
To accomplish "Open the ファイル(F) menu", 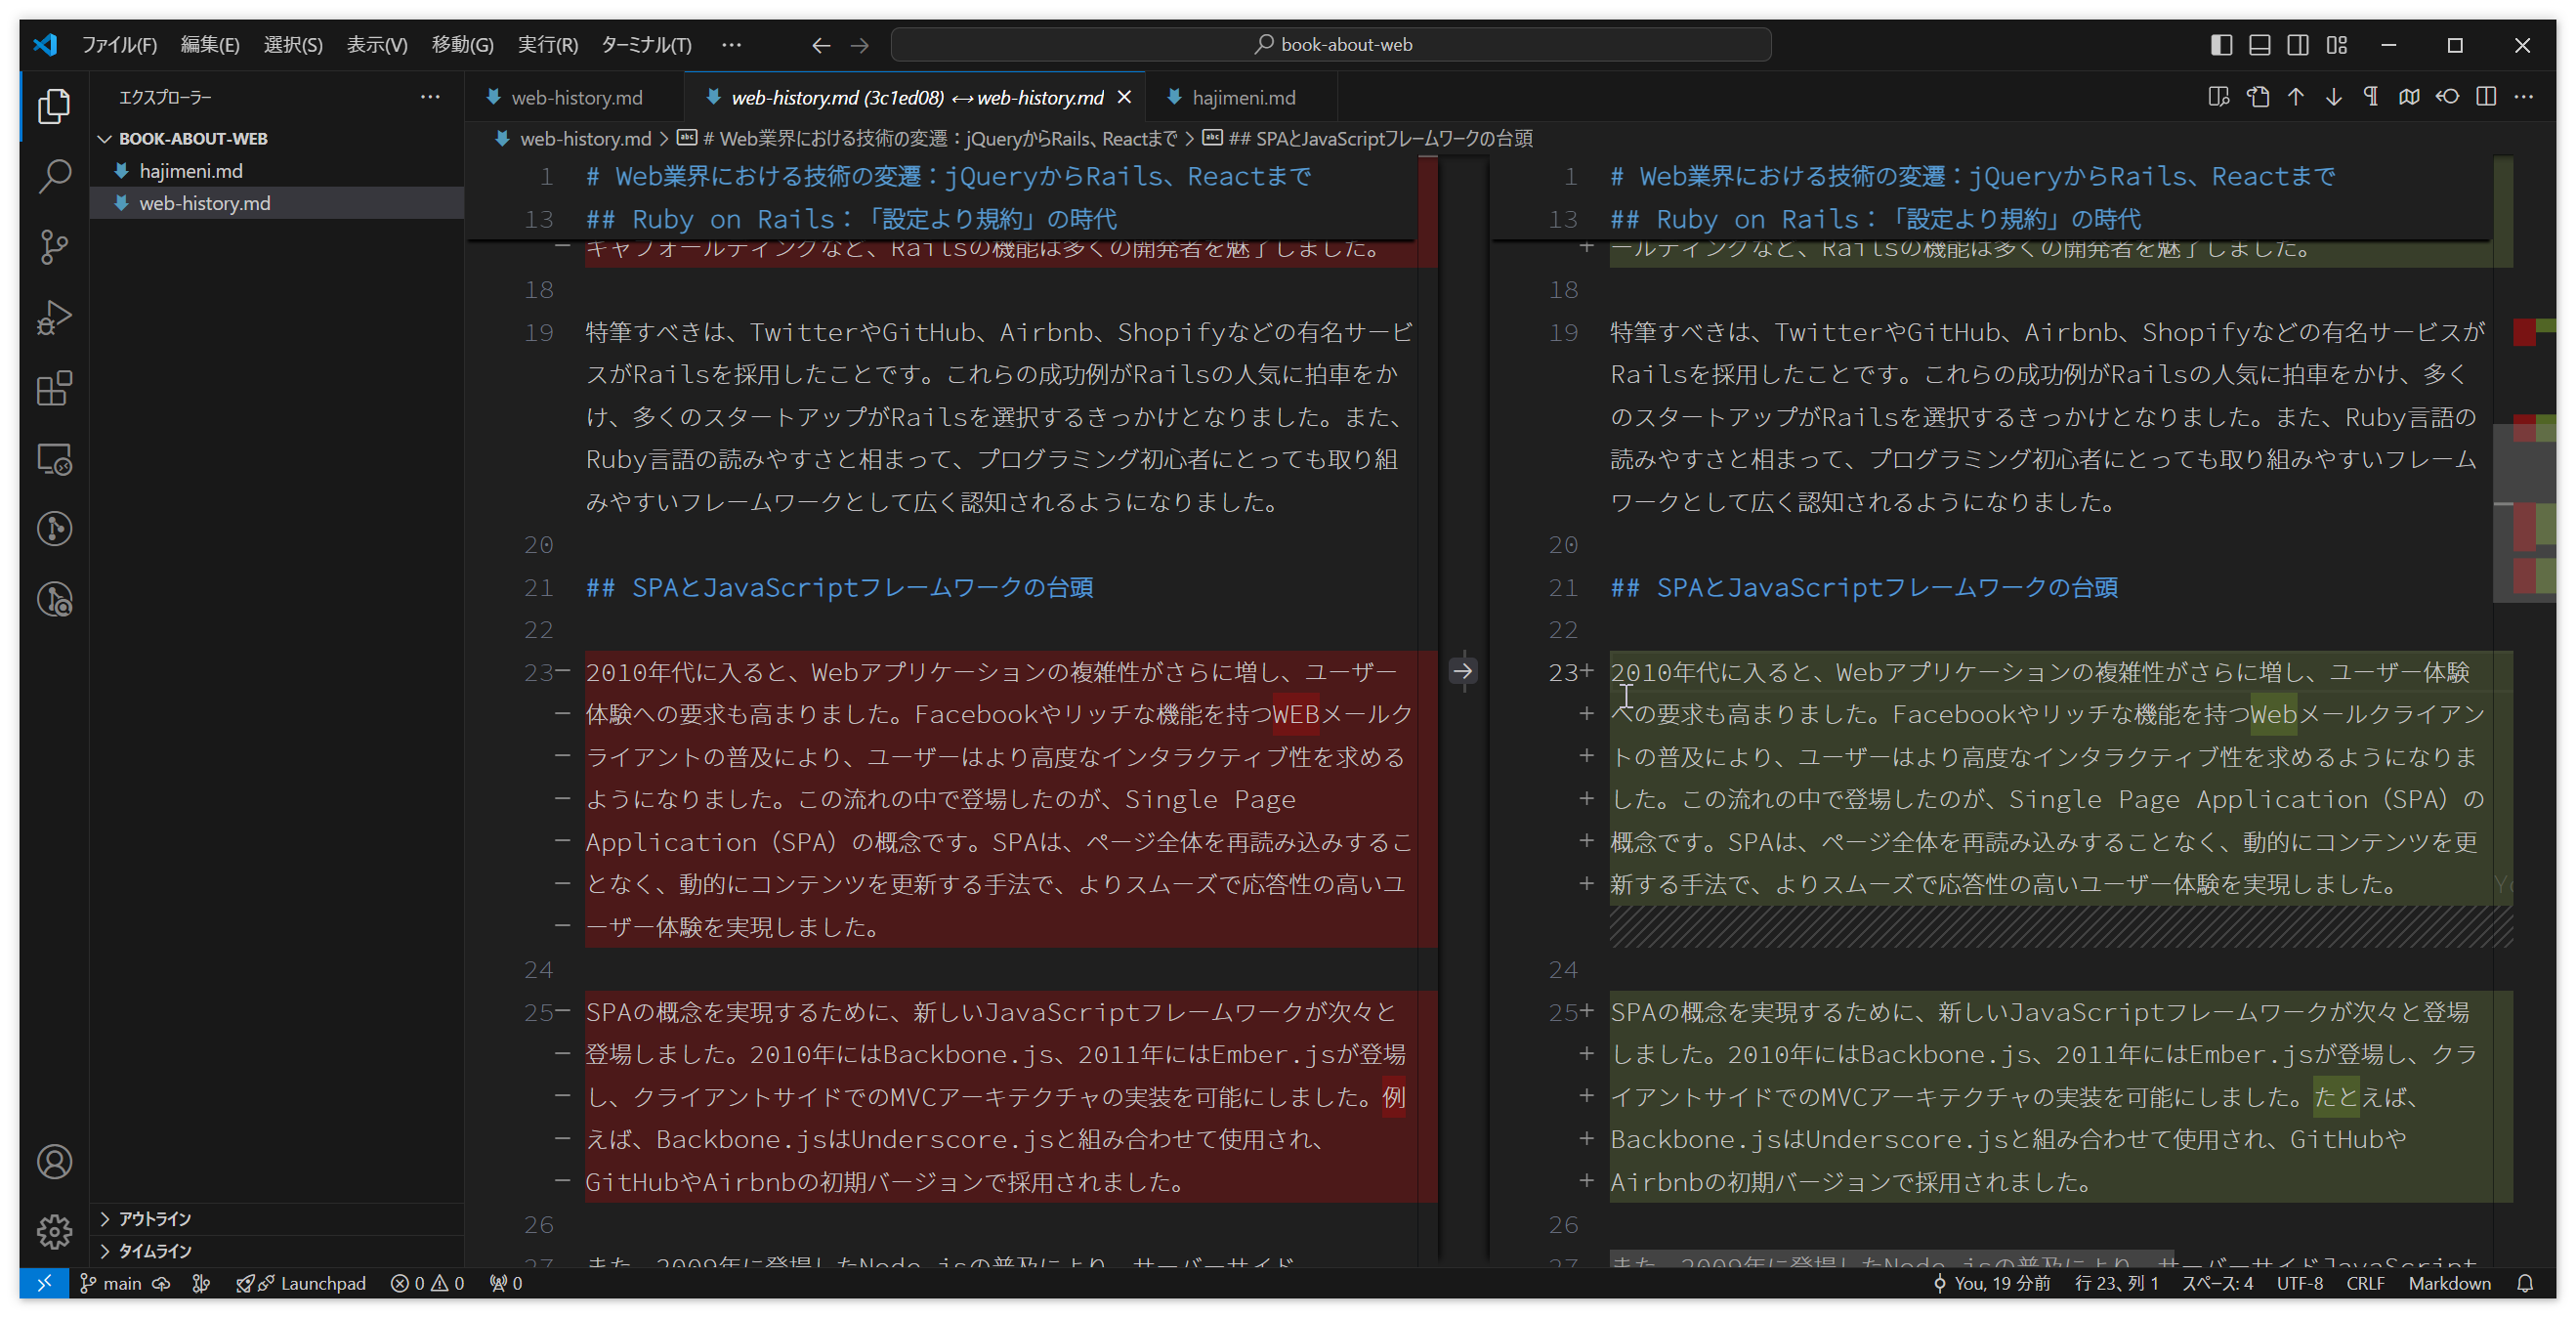I will pos(119,45).
